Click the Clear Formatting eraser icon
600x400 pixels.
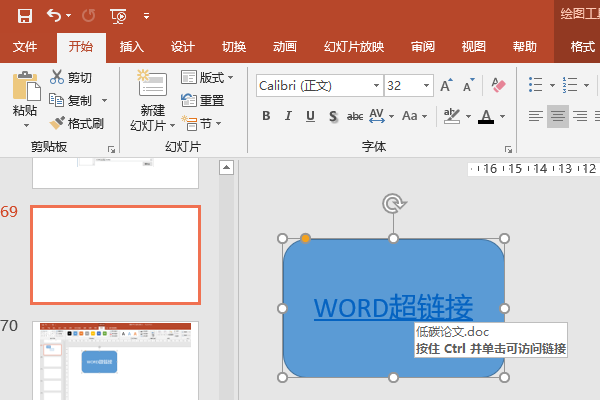[x=500, y=86]
